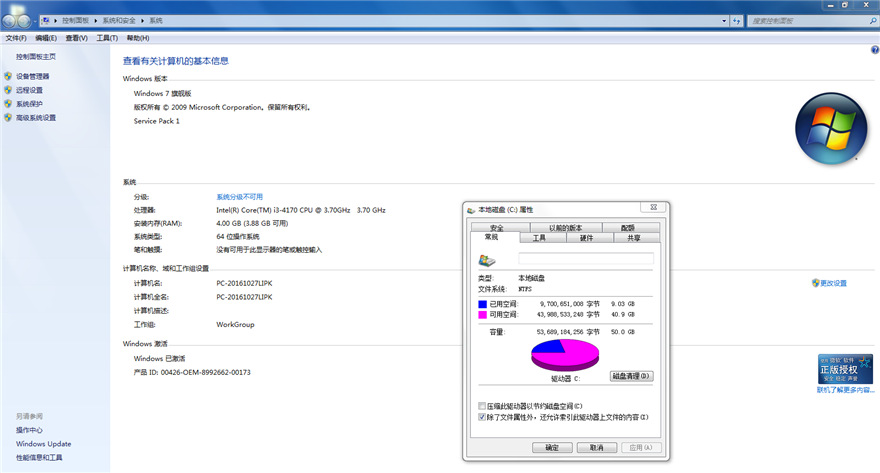Click the Service Pack 1 text
Screen dimensions: 880x473
157,121
